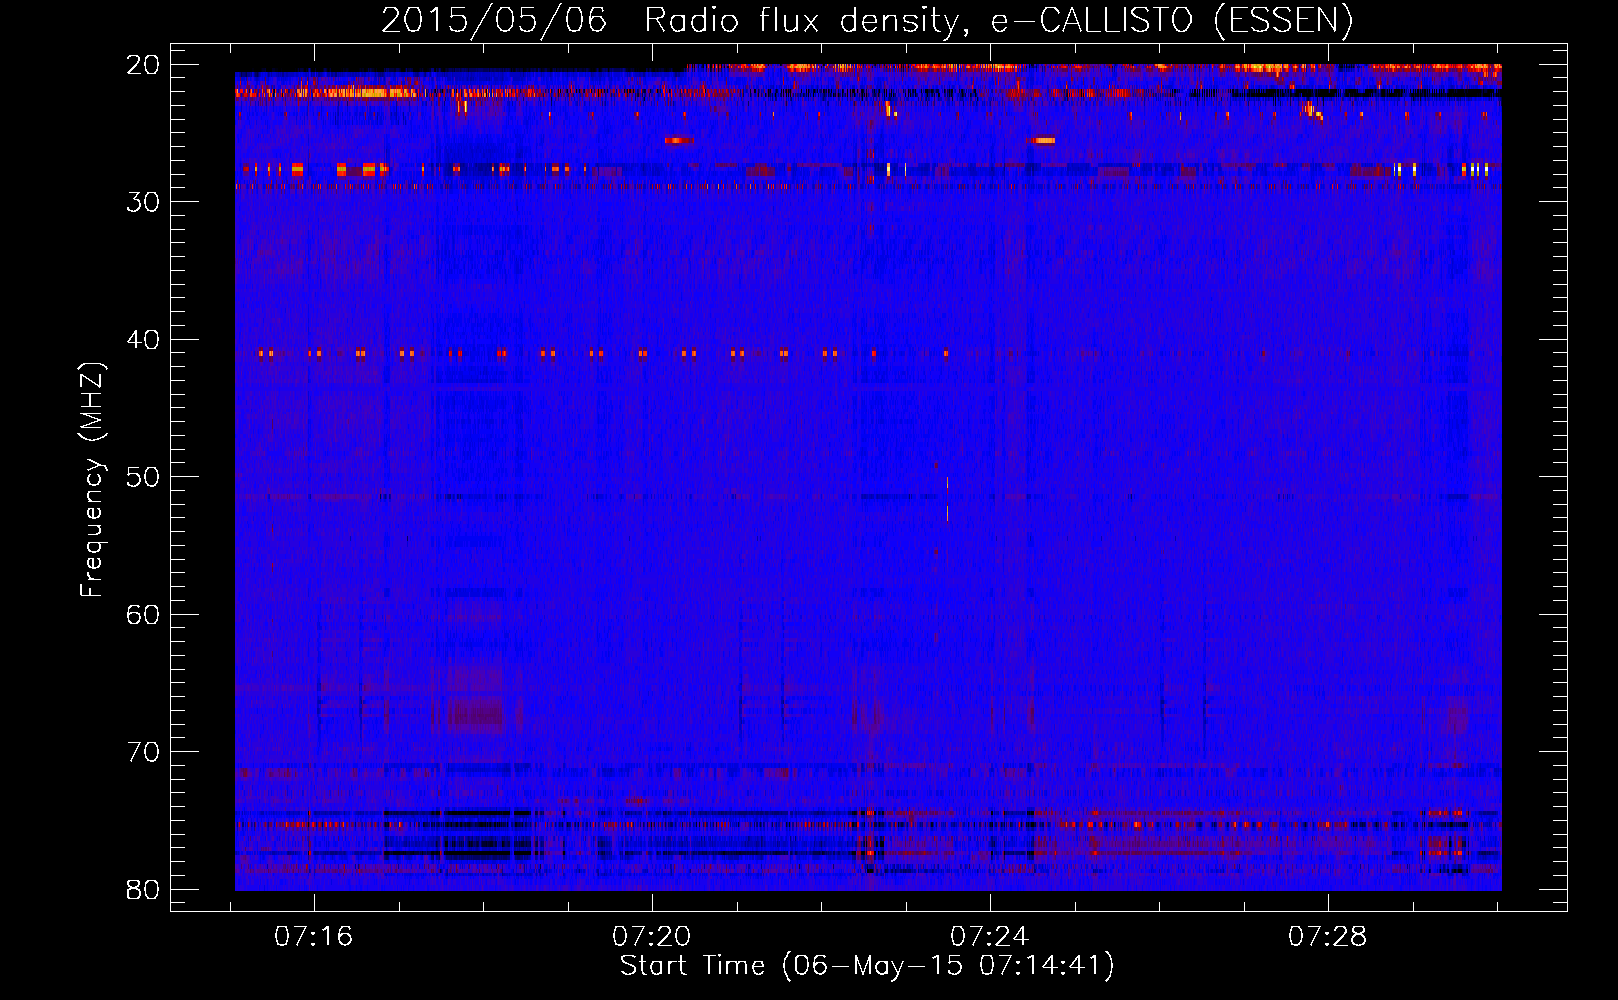Click the 40 frequency tick label
Screen dimensions: 1618x1000
coord(143,340)
